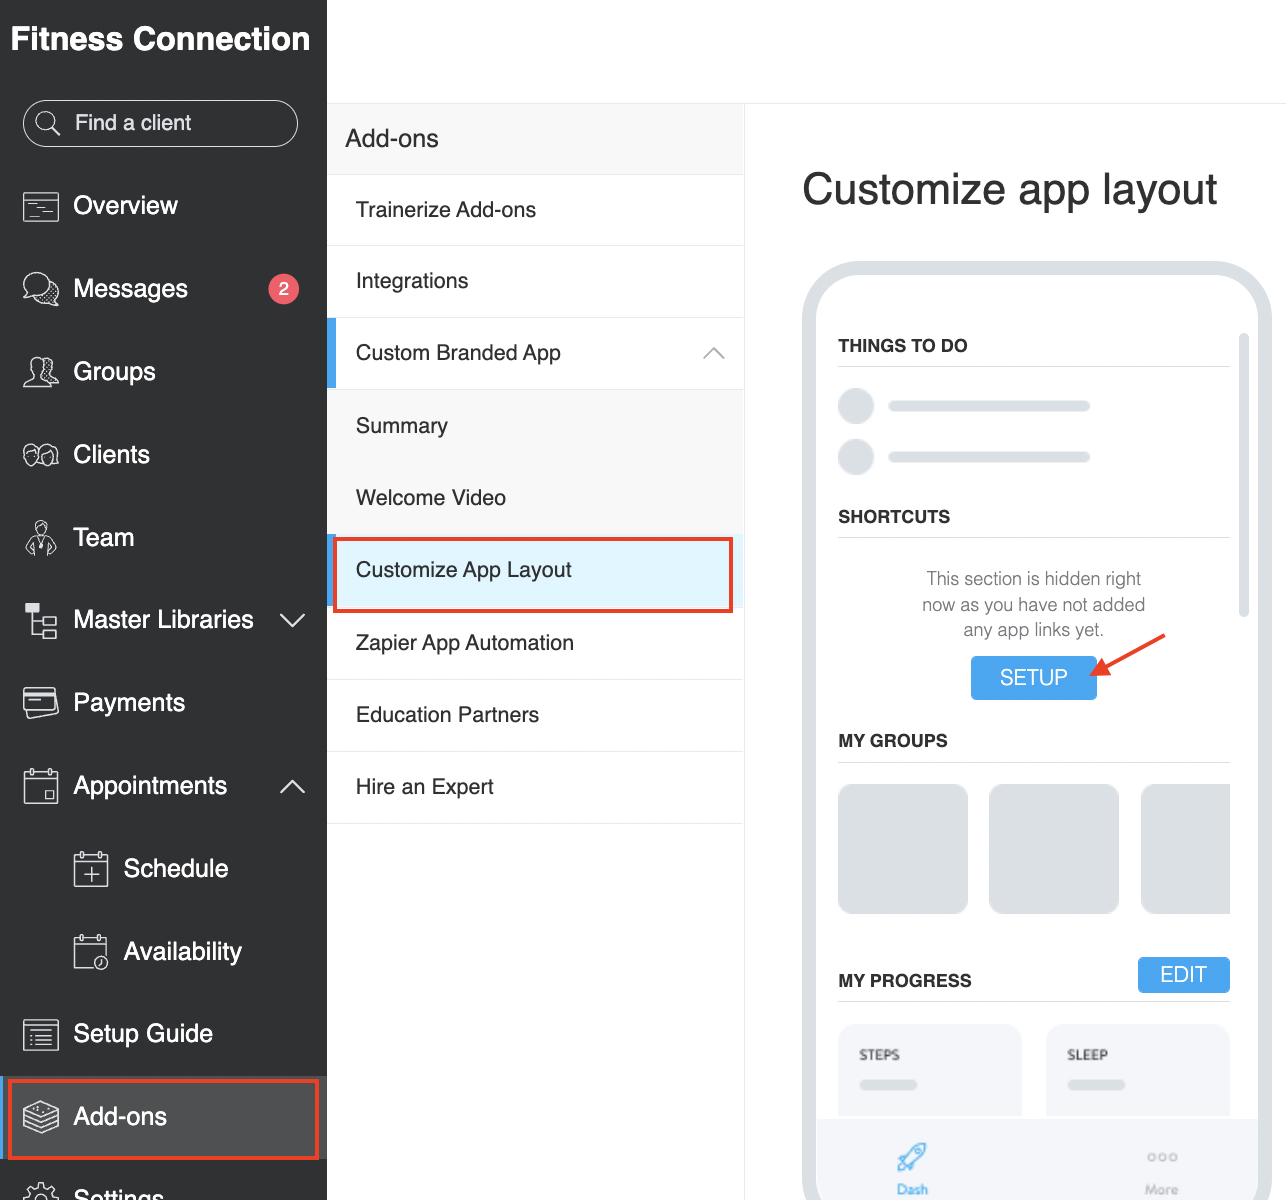This screenshot has width=1286, height=1200.
Task: Click the MY GROUPS section heading
Action: pyautogui.click(x=893, y=741)
